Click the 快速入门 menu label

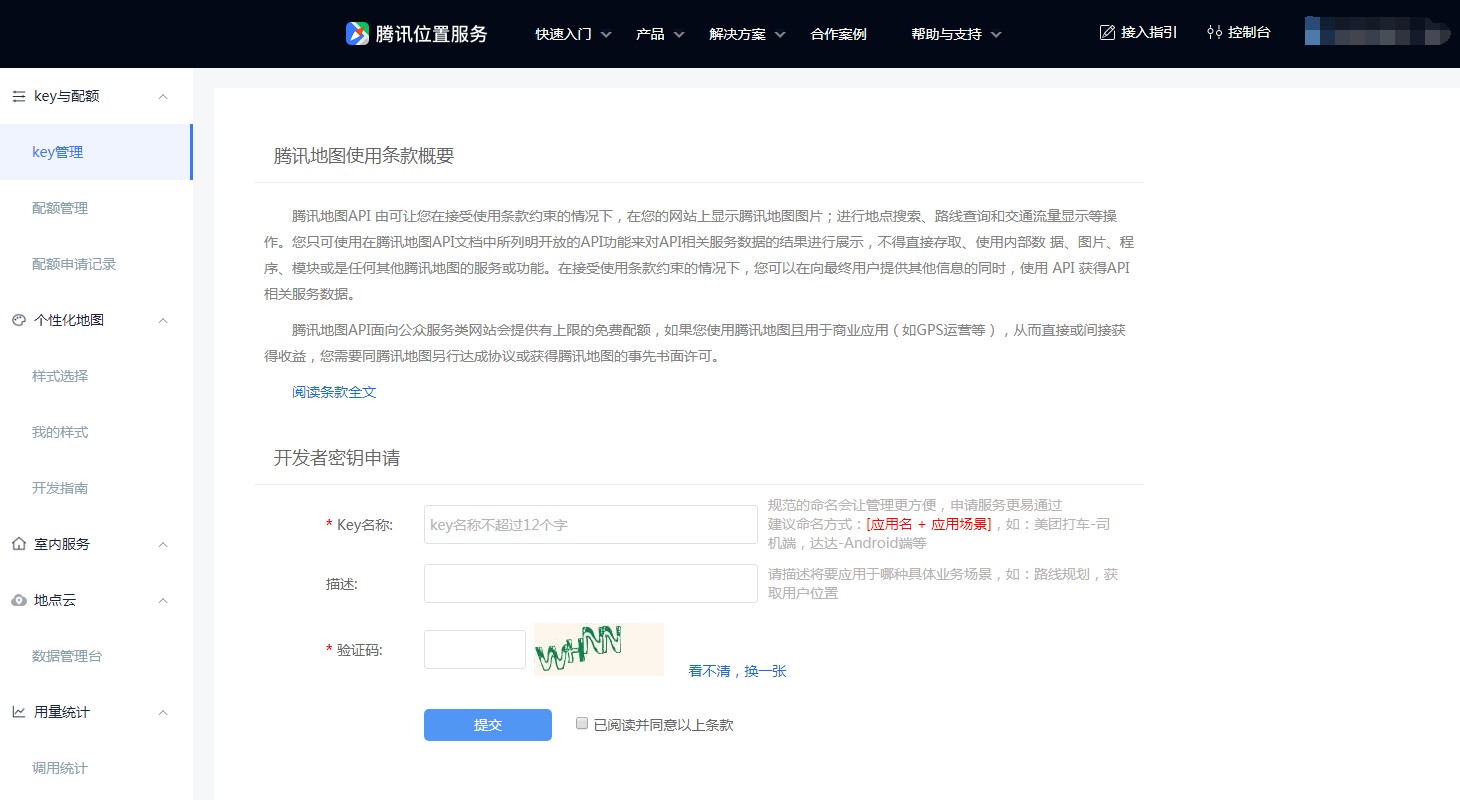pyautogui.click(x=563, y=34)
